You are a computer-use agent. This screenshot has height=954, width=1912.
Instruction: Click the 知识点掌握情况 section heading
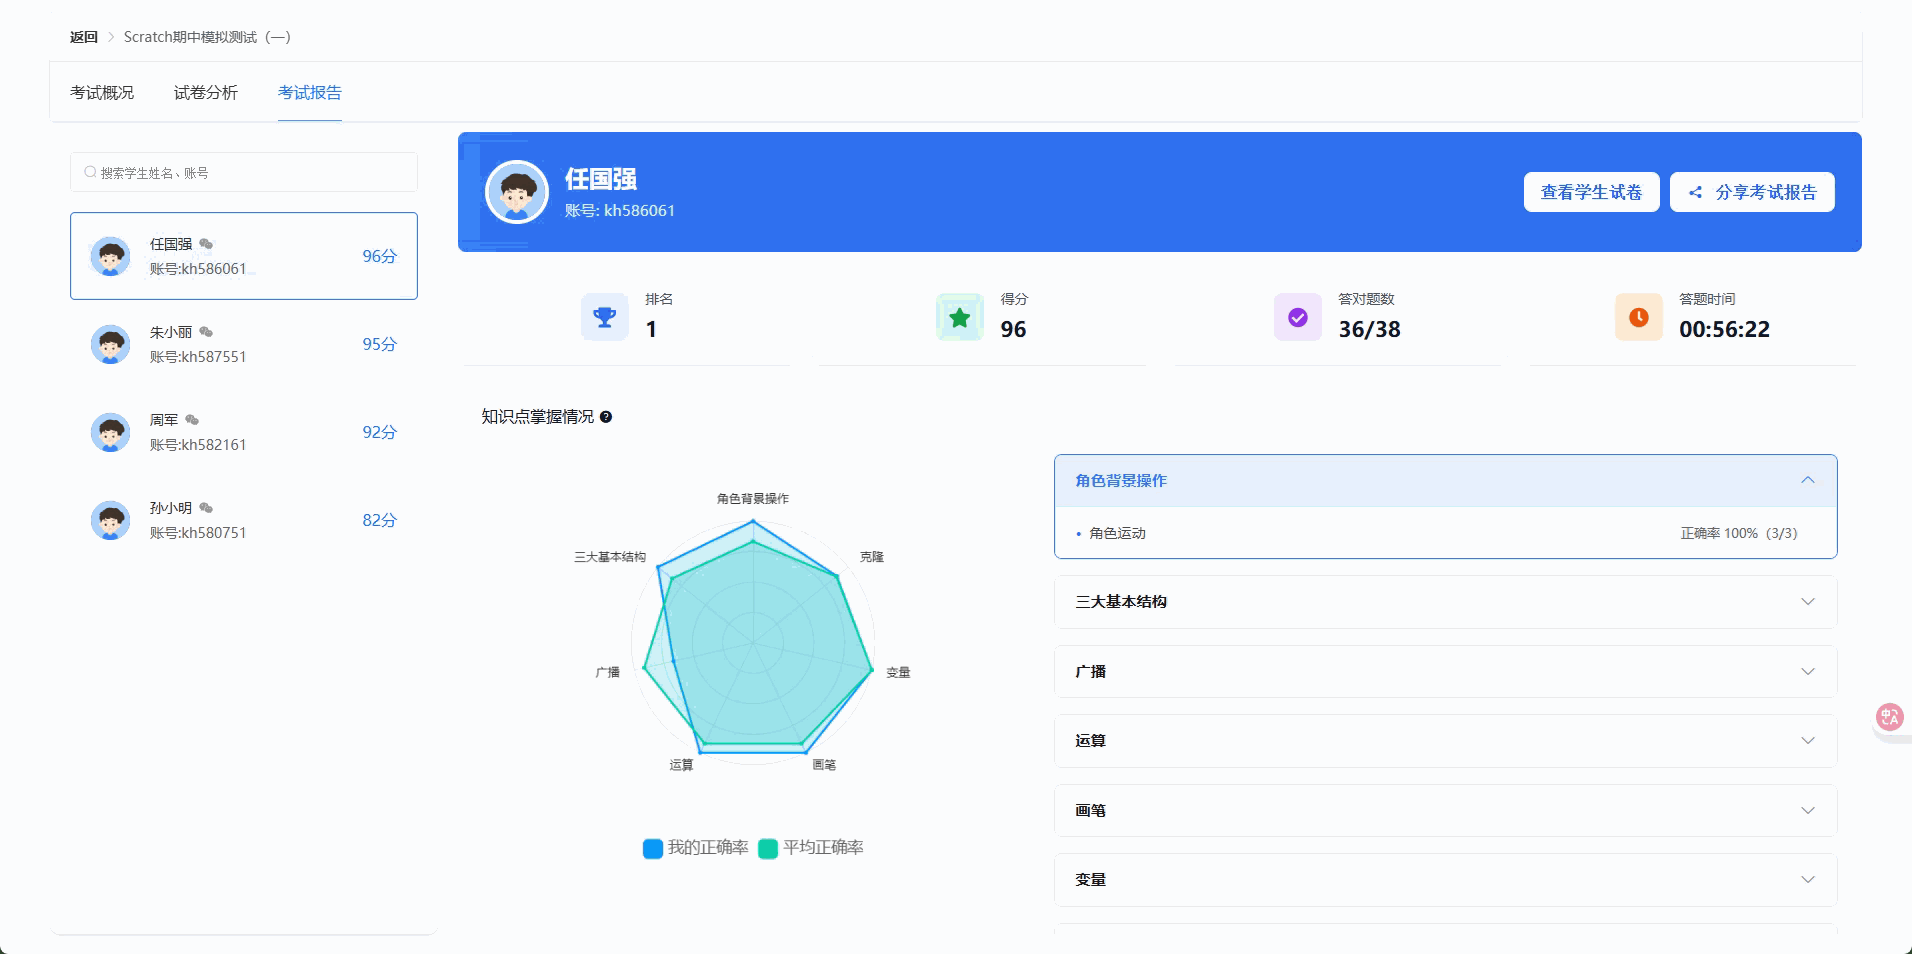point(538,417)
